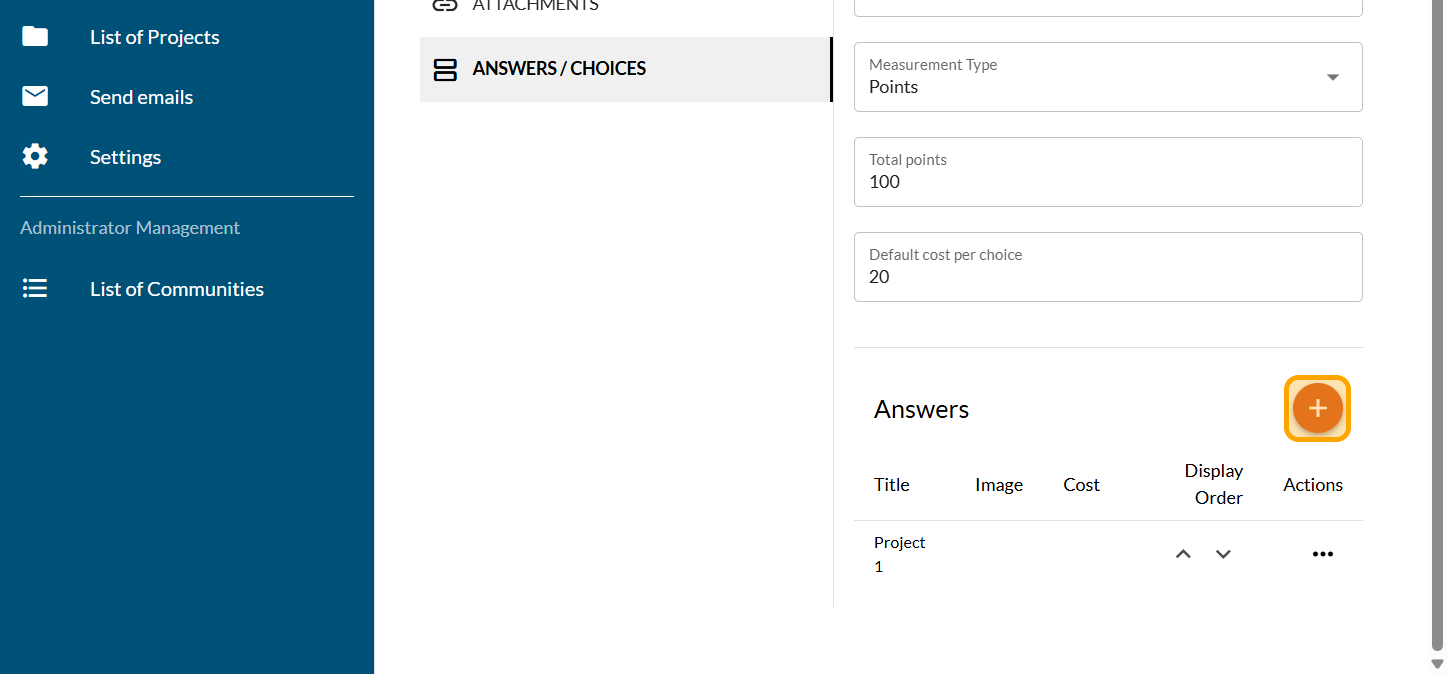The image size is (1447, 674).
Task: Click the Answers / Choices stacked-rows icon
Action: pos(444,69)
